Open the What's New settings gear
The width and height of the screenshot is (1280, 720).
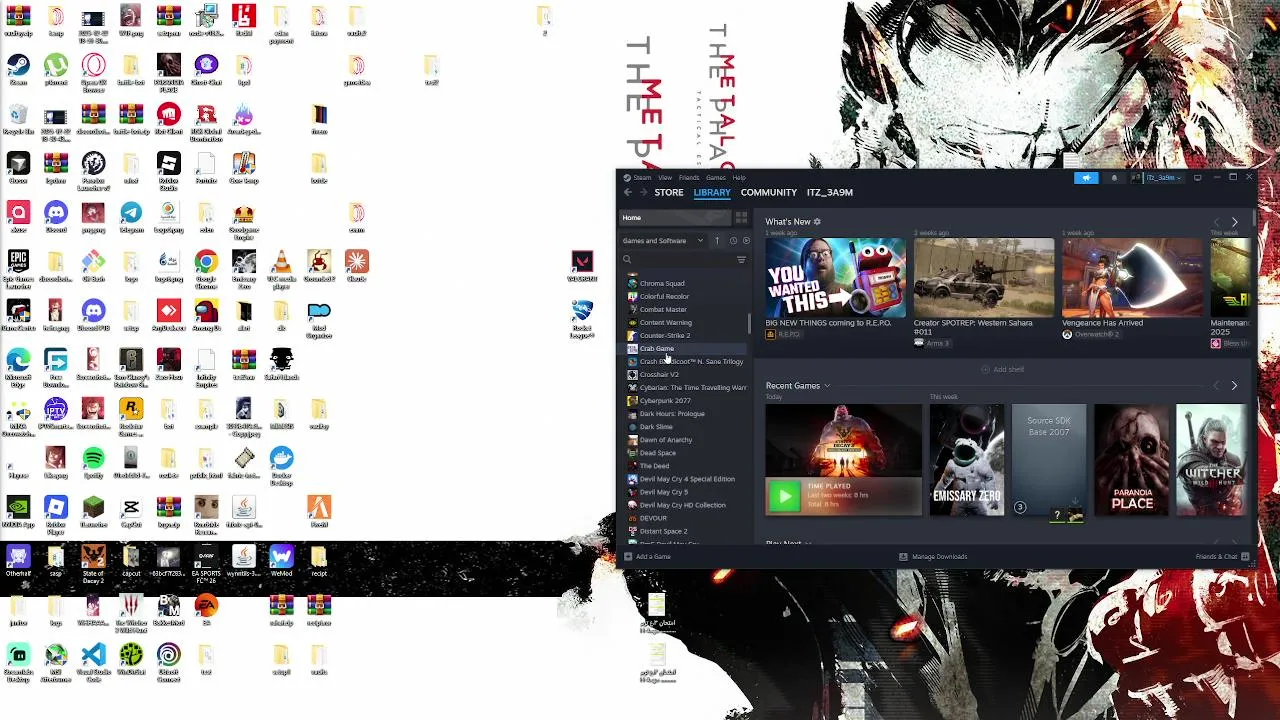click(x=817, y=222)
